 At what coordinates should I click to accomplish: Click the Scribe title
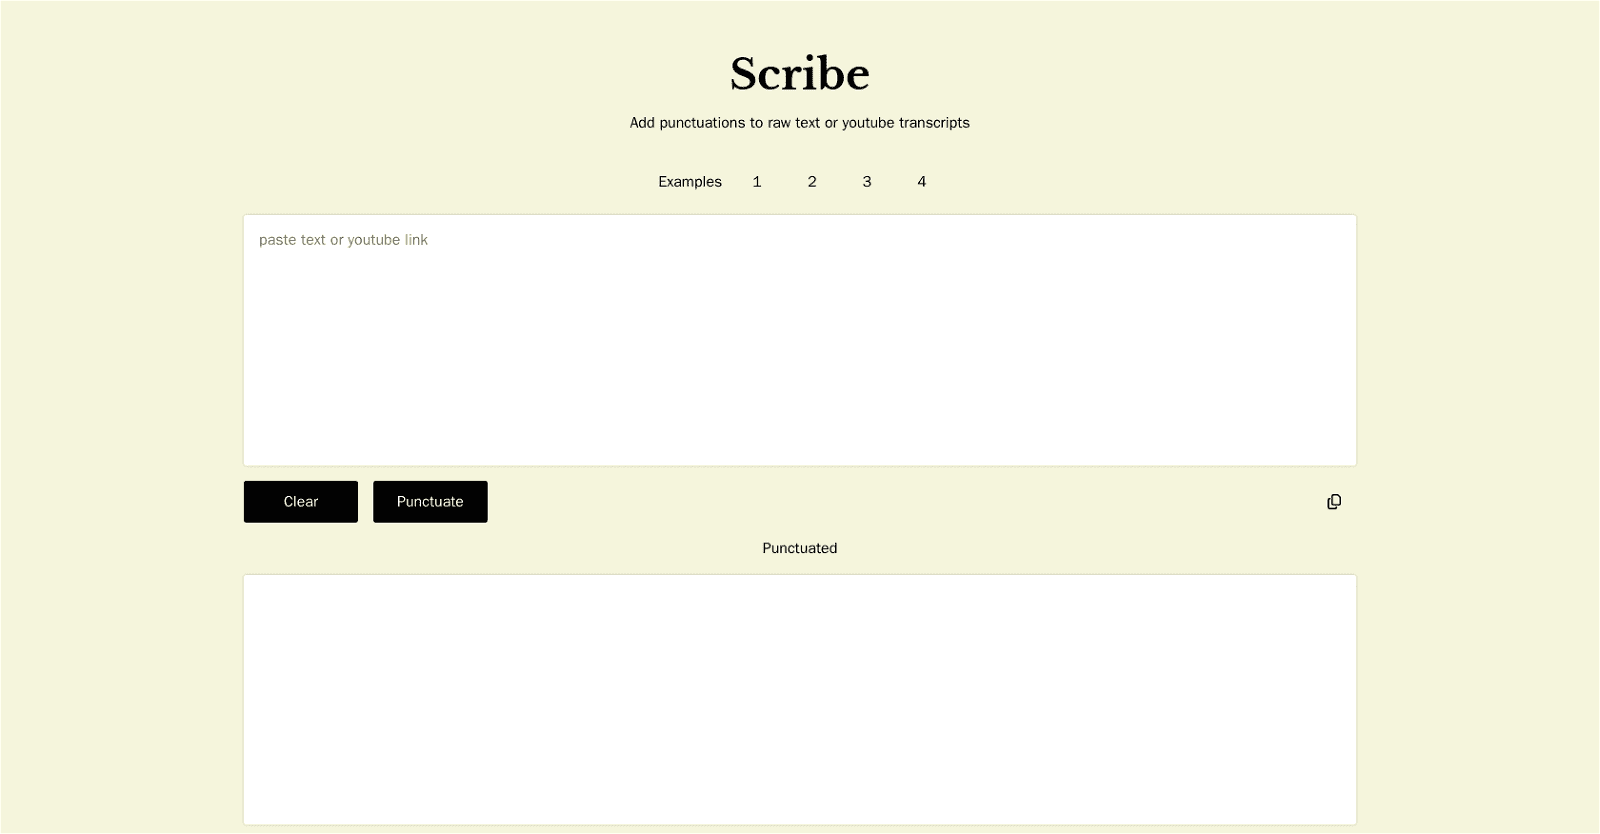799,73
